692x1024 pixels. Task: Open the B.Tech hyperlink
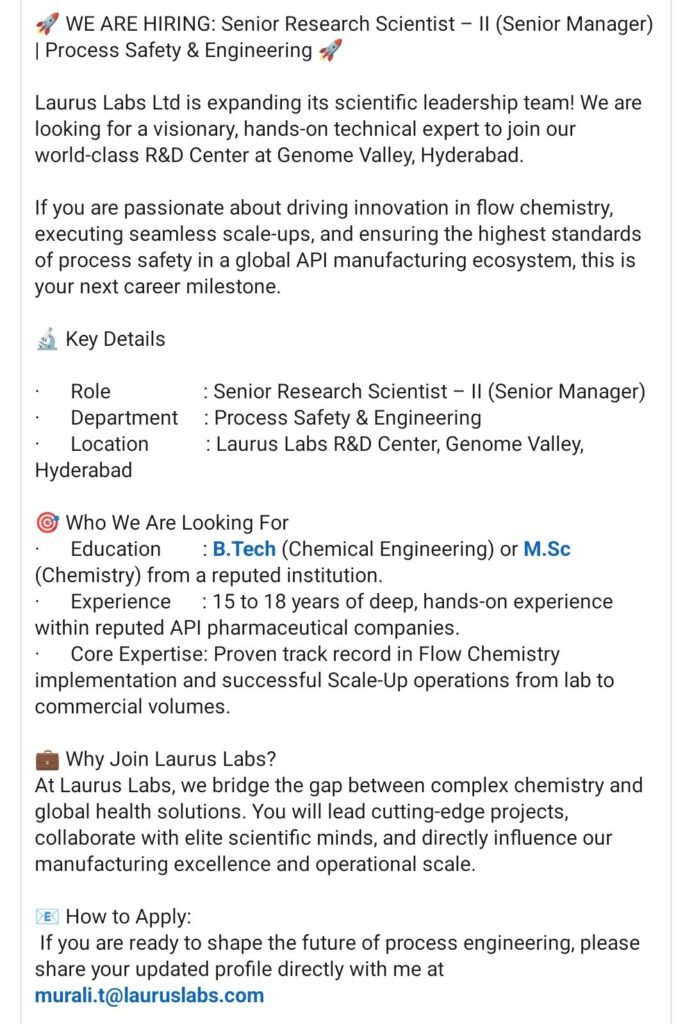click(x=244, y=549)
